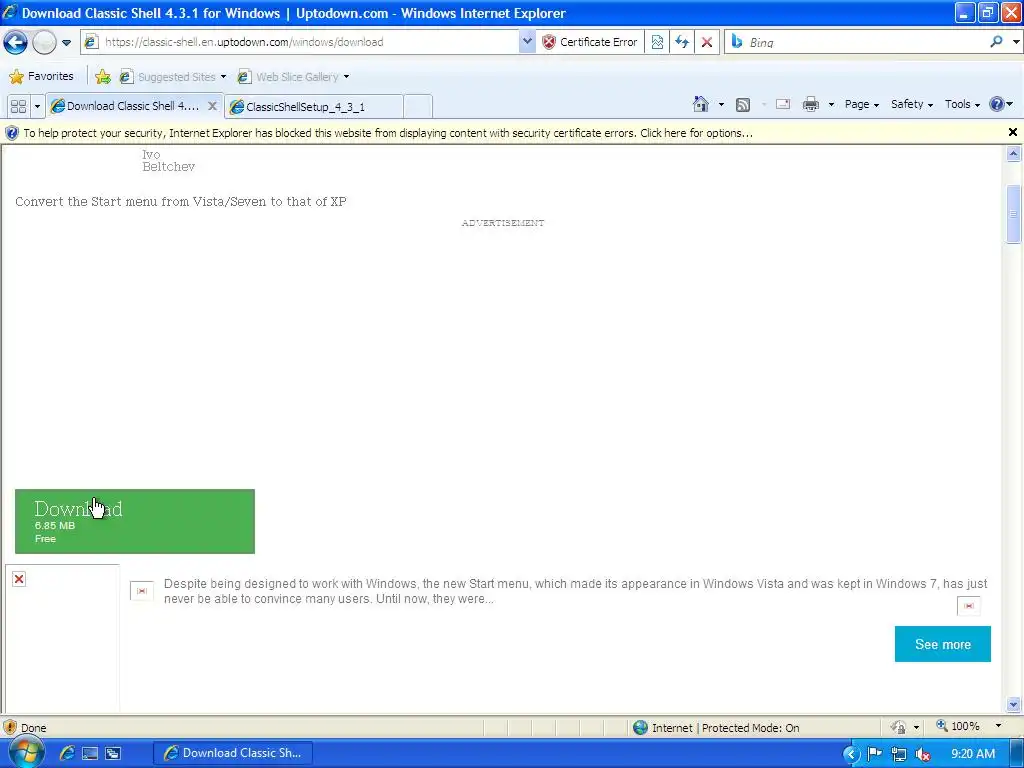Click Show Desktop quick launch icon
The image size is (1024, 768).
point(90,754)
